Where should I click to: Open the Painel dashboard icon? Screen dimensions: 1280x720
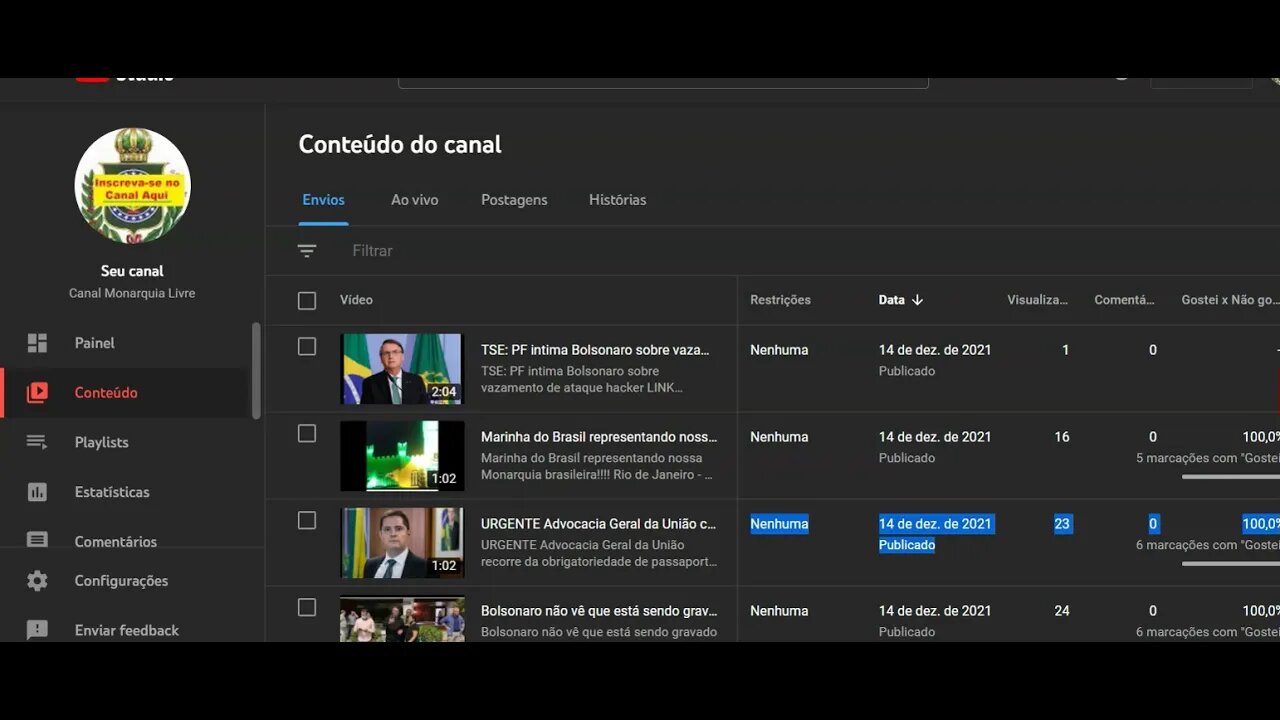(37, 343)
